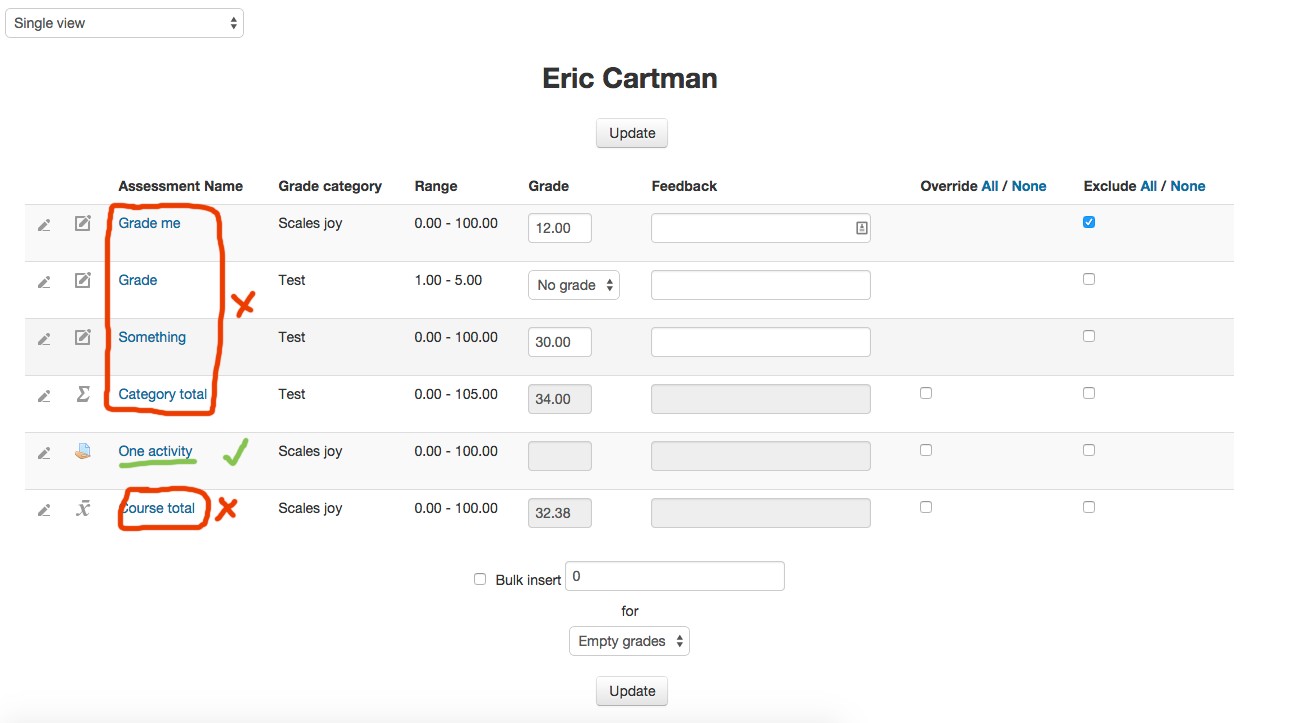The image size is (1300, 723).
Task: Click the range value 1.00 - 5.00
Action: [448, 280]
